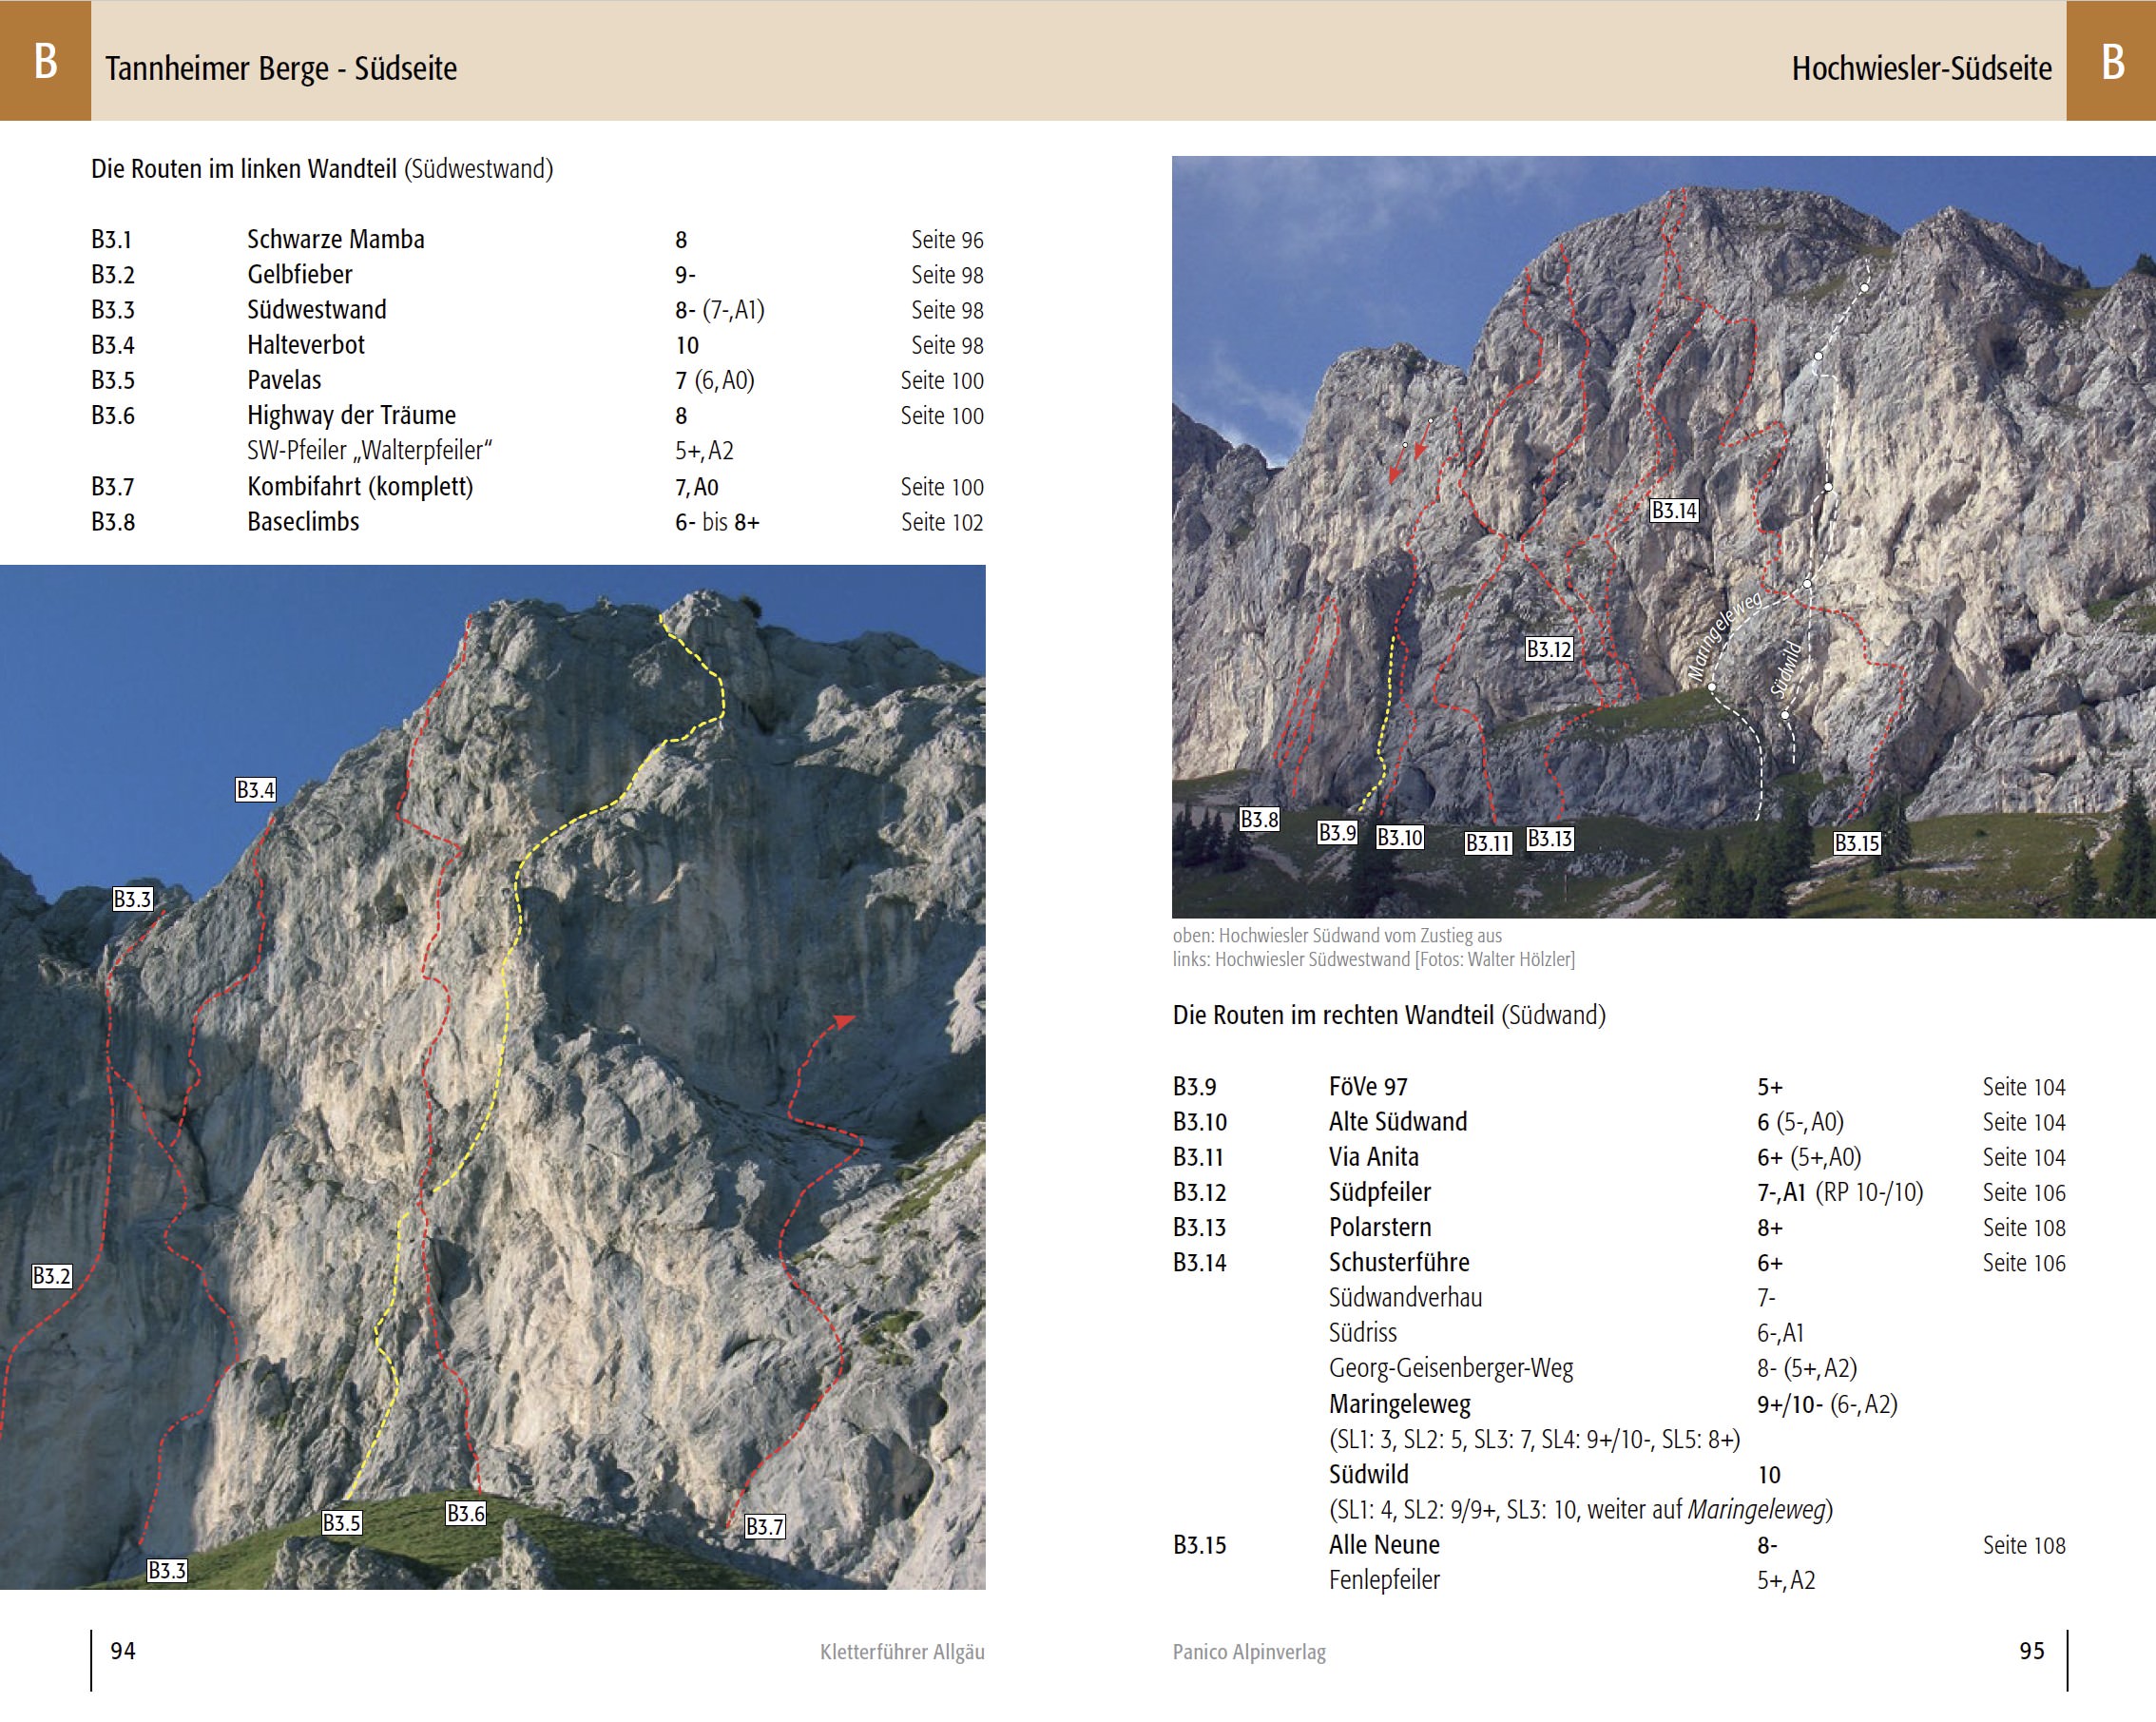
Task: Click the route name 'Via Anita'
Action: click(x=1374, y=1157)
